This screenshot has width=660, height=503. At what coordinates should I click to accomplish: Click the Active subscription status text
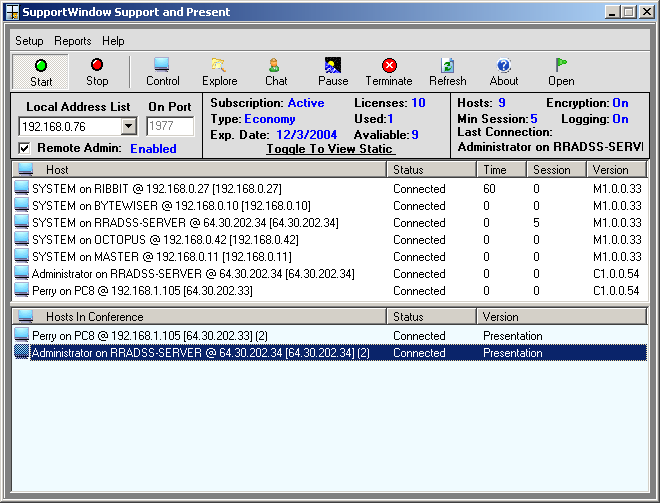306,103
